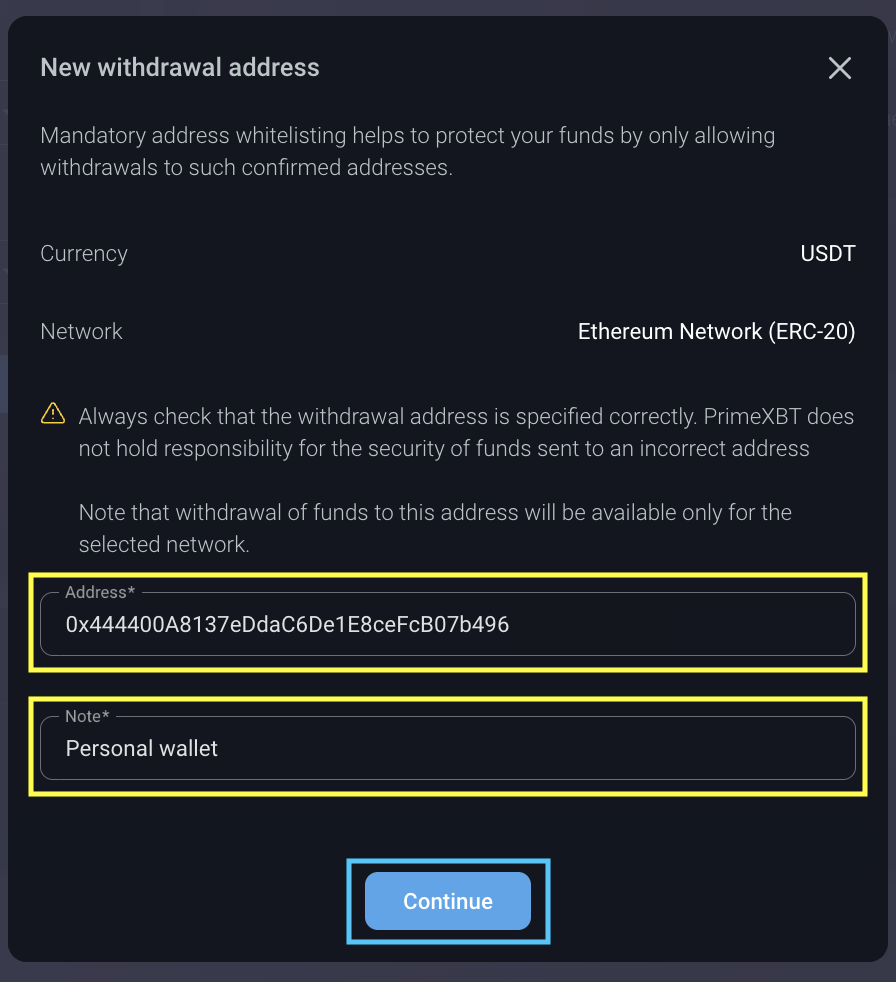
Task: Click the New withdrawal address heading
Action: (180, 68)
